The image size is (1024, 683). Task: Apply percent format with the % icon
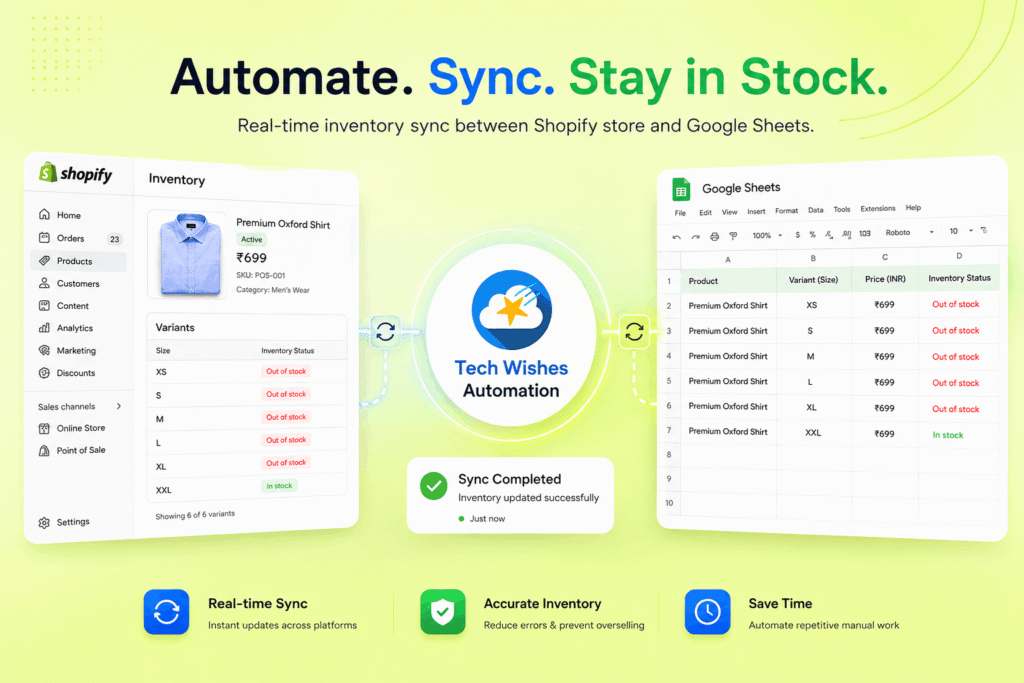pos(812,234)
